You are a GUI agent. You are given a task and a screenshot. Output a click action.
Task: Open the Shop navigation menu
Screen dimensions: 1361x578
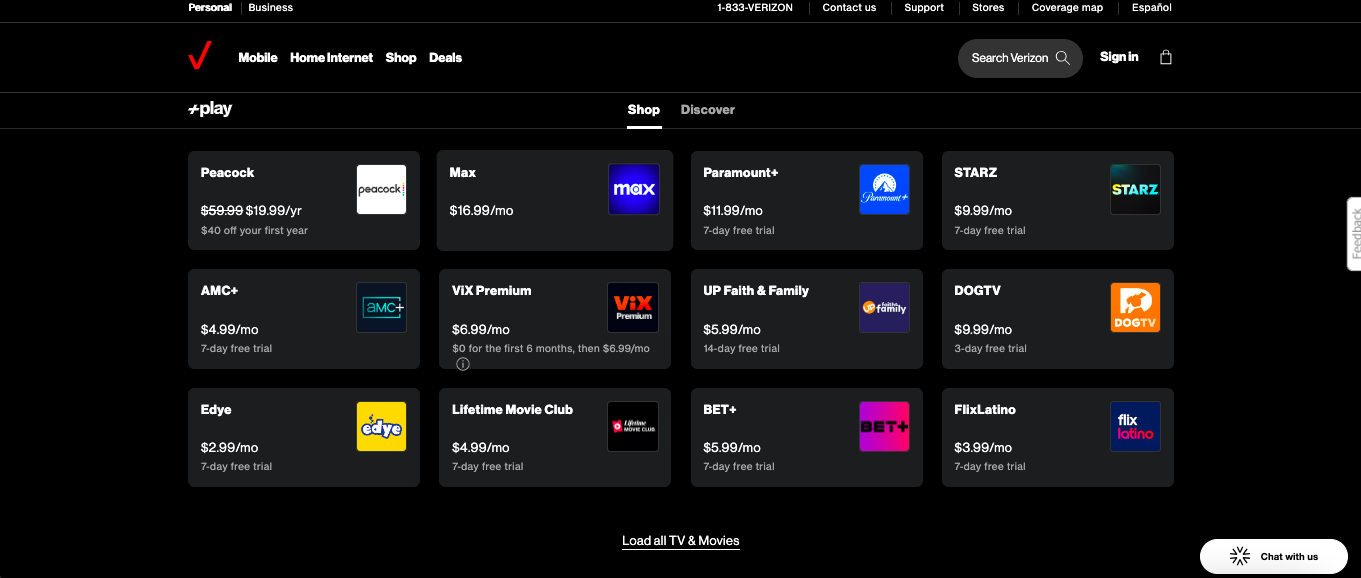tap(401, 57)
